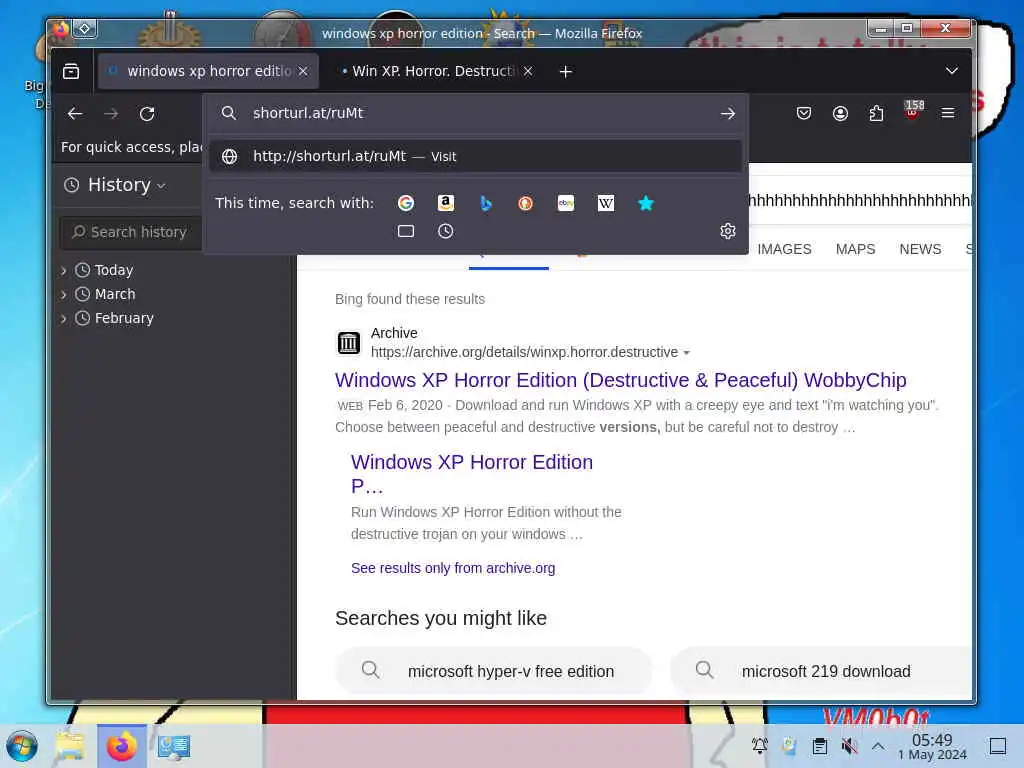Click the Search history field
Image resolution: width=1024 pixels, height=768 pixels.
(x=131, y=232)
